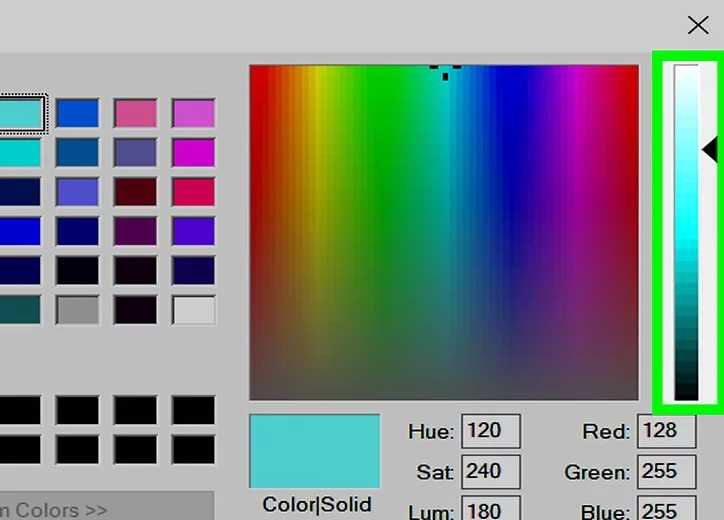Focus the Sat input box

click(490, 471)
